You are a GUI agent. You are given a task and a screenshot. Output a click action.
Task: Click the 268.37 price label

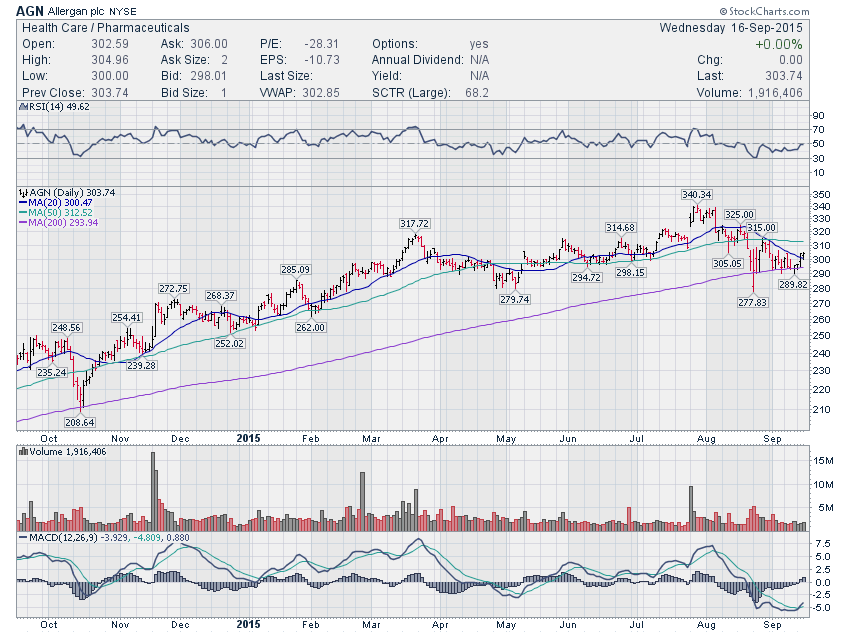click(x=220, y=295)
